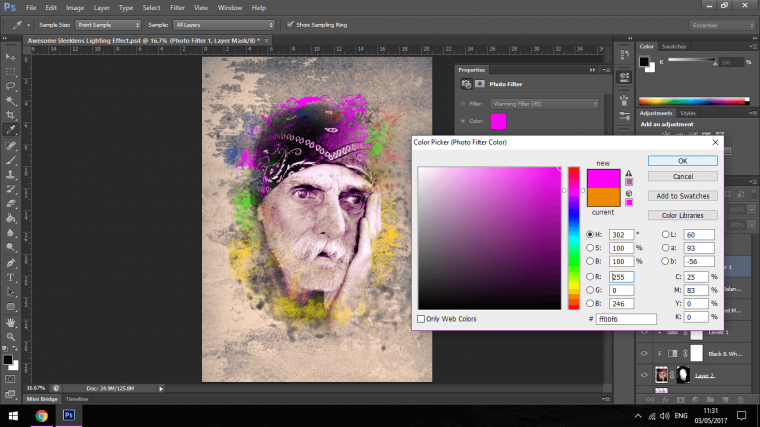Select the G green radio button

pos(590,290)
